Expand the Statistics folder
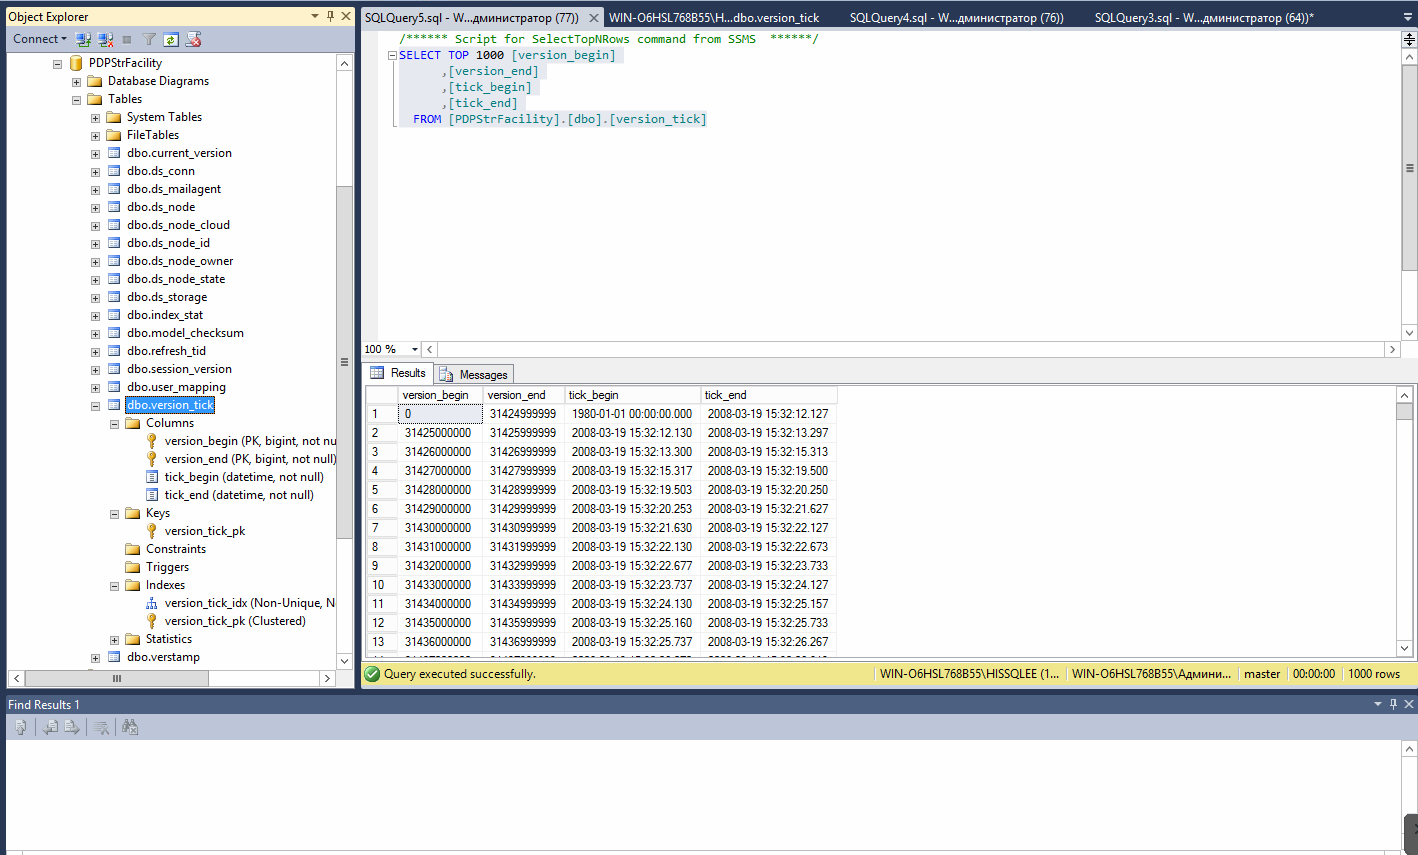 click(114, 639)
